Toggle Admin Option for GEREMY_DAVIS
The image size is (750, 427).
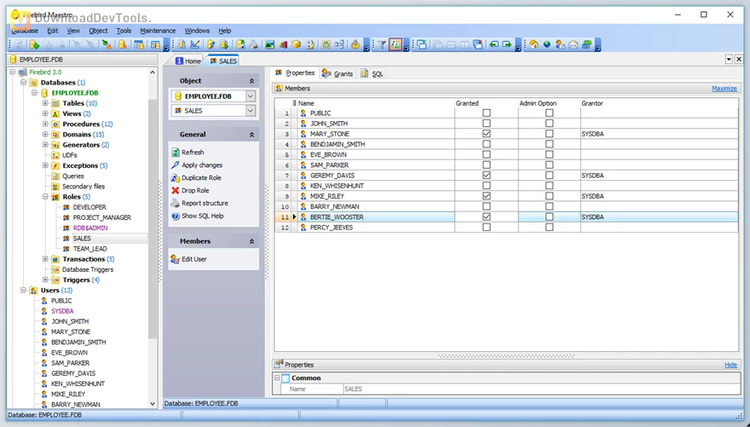point(549,175)
